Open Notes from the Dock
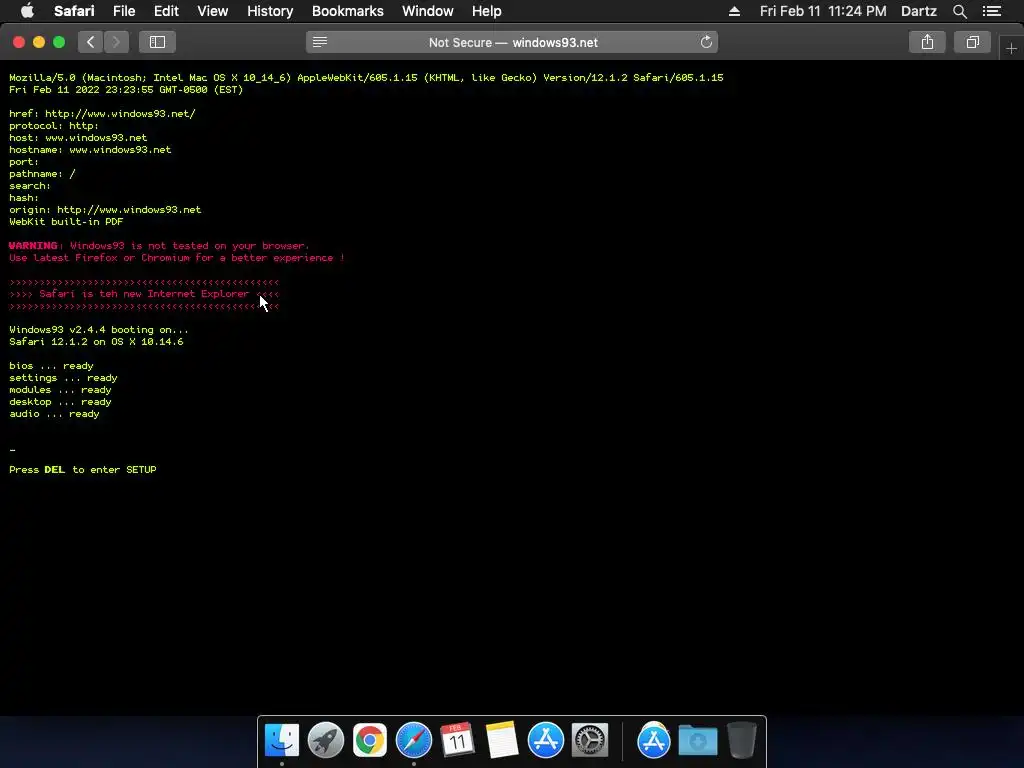The image size is (1024, 768). [x=502, y=740]
